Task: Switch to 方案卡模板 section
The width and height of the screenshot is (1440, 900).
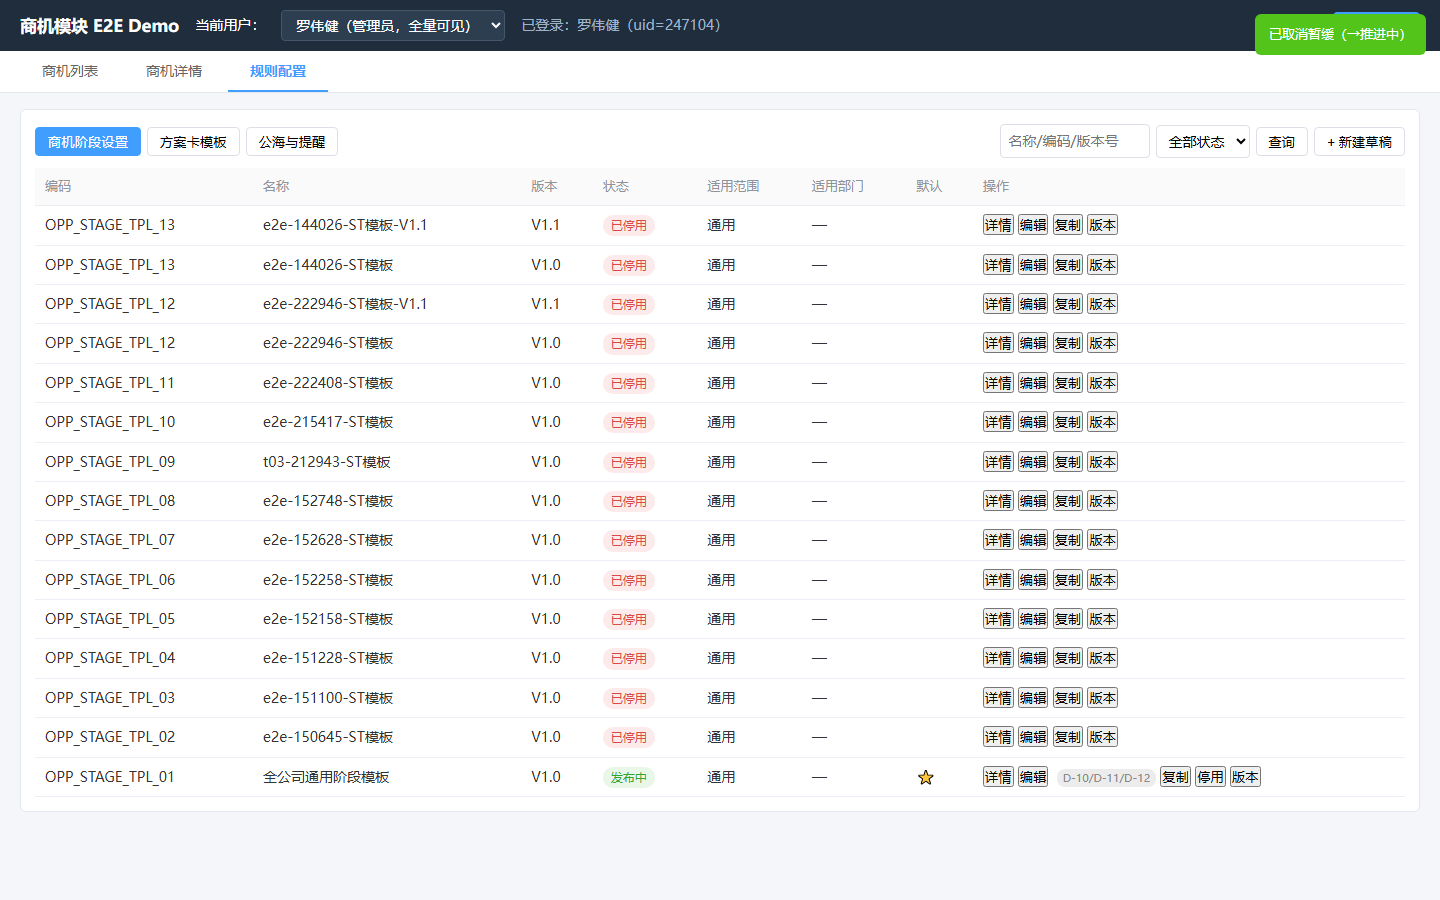Action: pos(193,142)
